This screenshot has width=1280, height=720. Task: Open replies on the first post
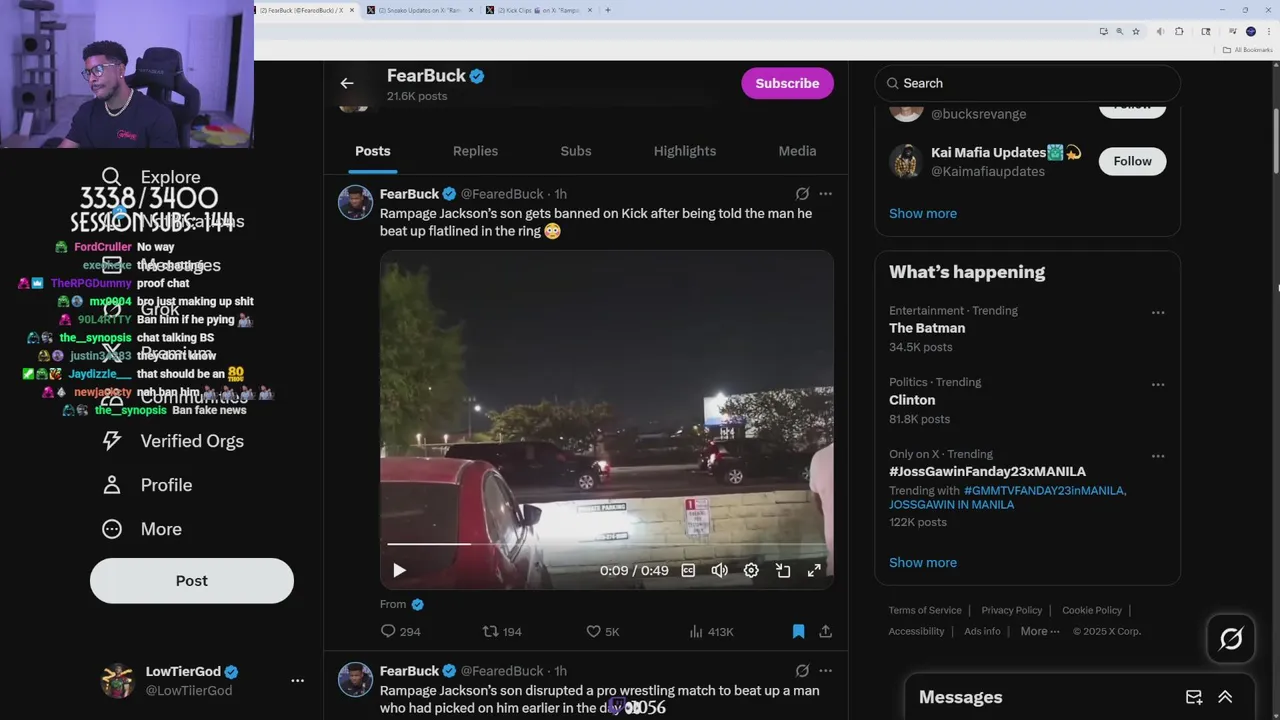pyautogui.click(x=400, y=631)
